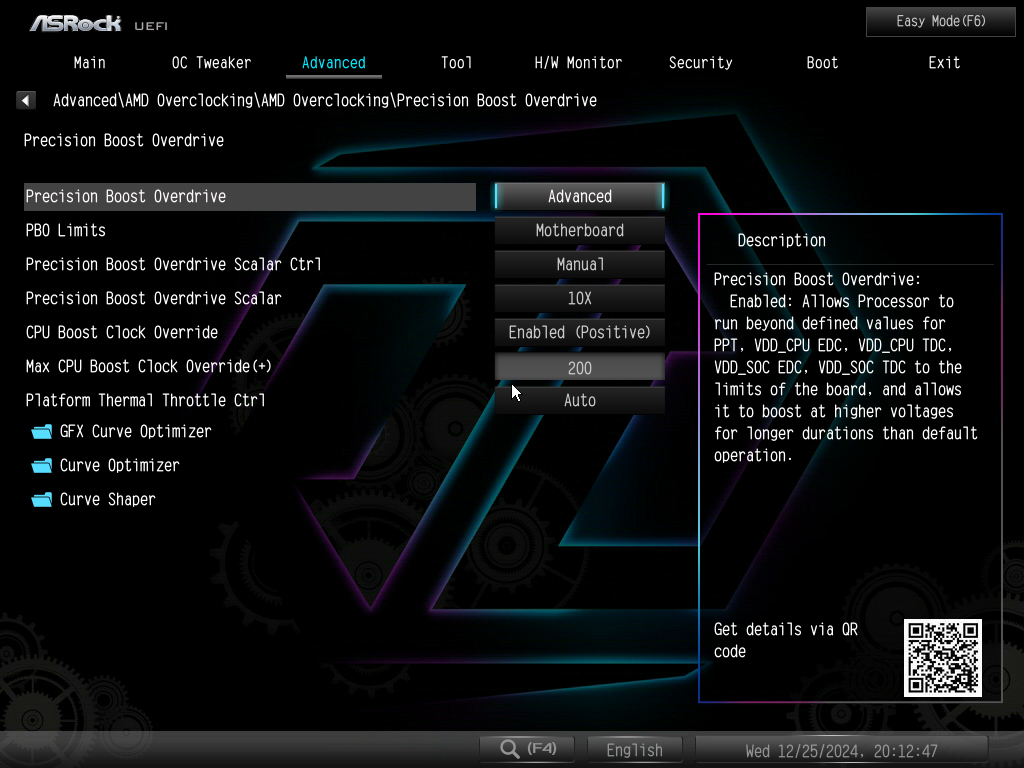
Task: Go to the Exit tab
Action: pos(944,63)
